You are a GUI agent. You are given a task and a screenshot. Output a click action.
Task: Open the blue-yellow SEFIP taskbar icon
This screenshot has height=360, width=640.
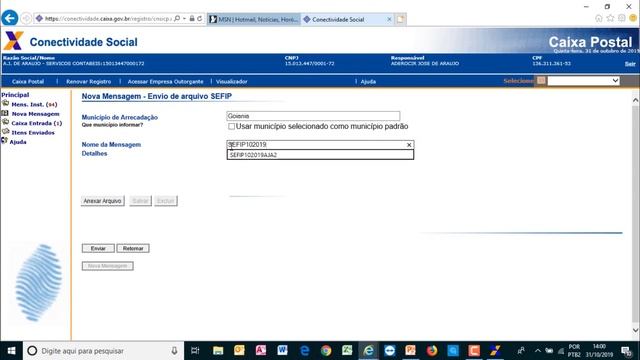[x=496, y=351]
